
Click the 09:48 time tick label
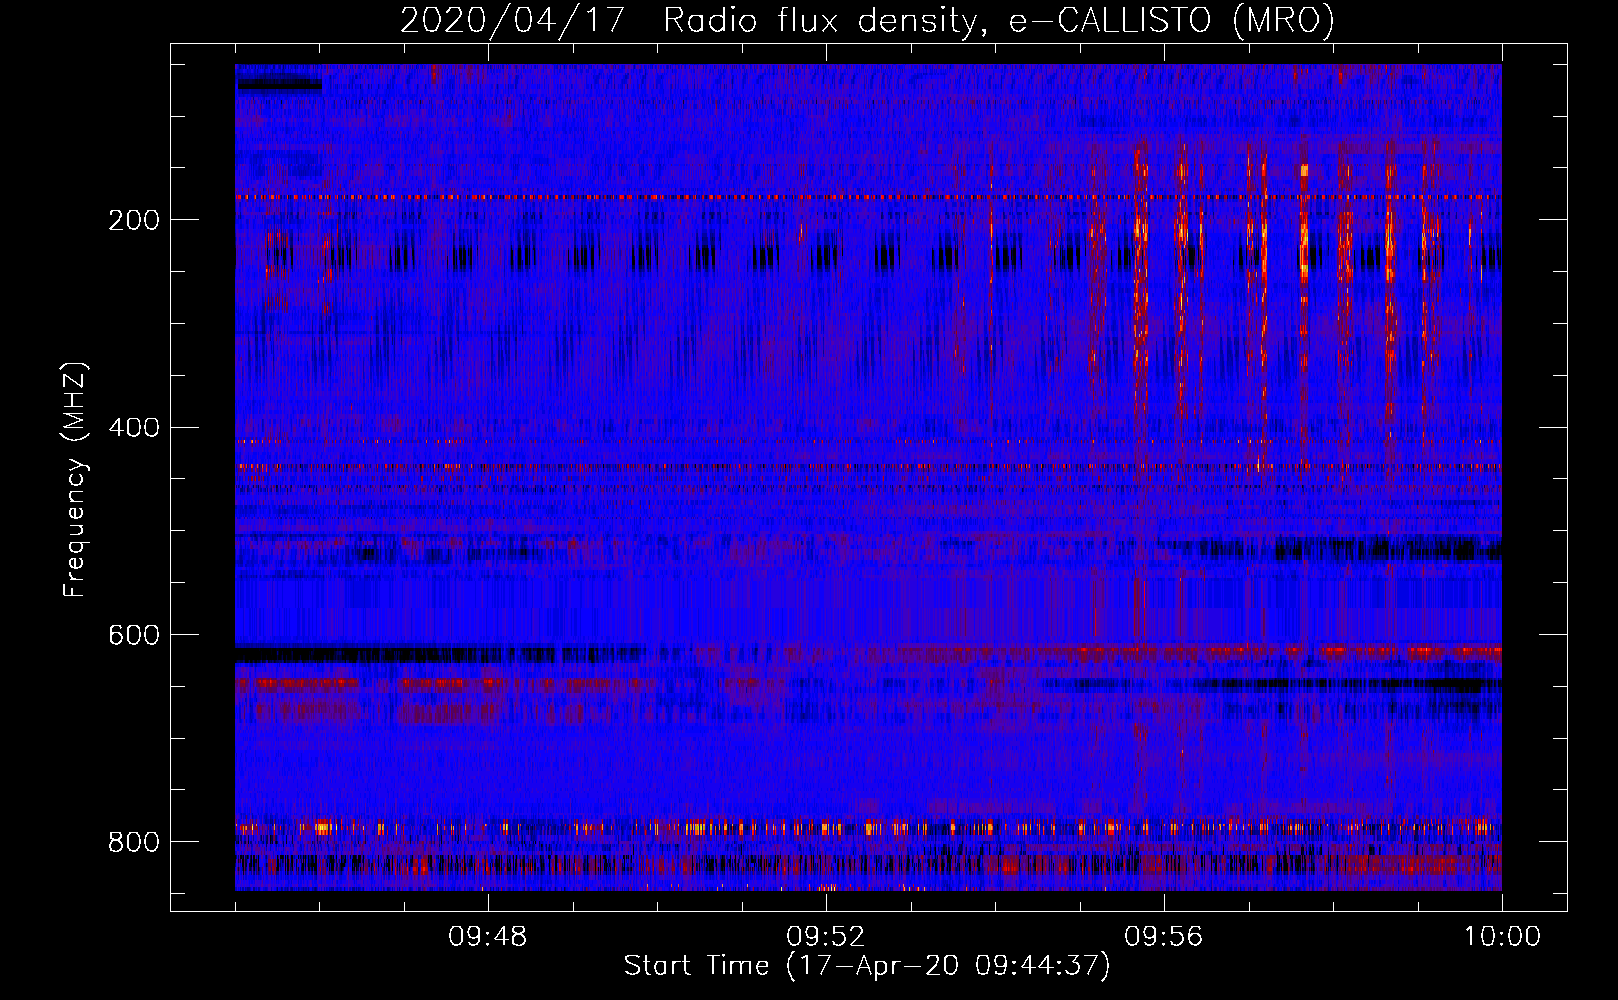pos(488,937)
